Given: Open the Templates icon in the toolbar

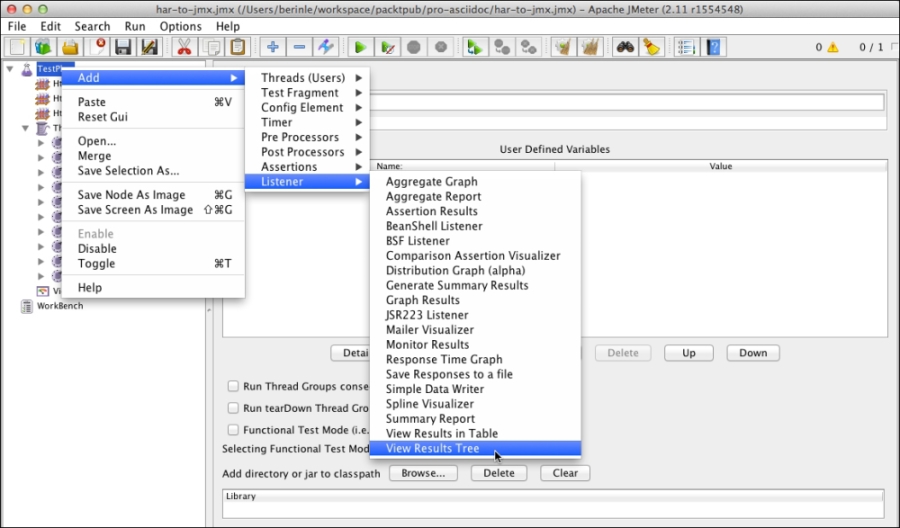Looking at the screenshot, I should pyautogui.click(x=44, y=47).
